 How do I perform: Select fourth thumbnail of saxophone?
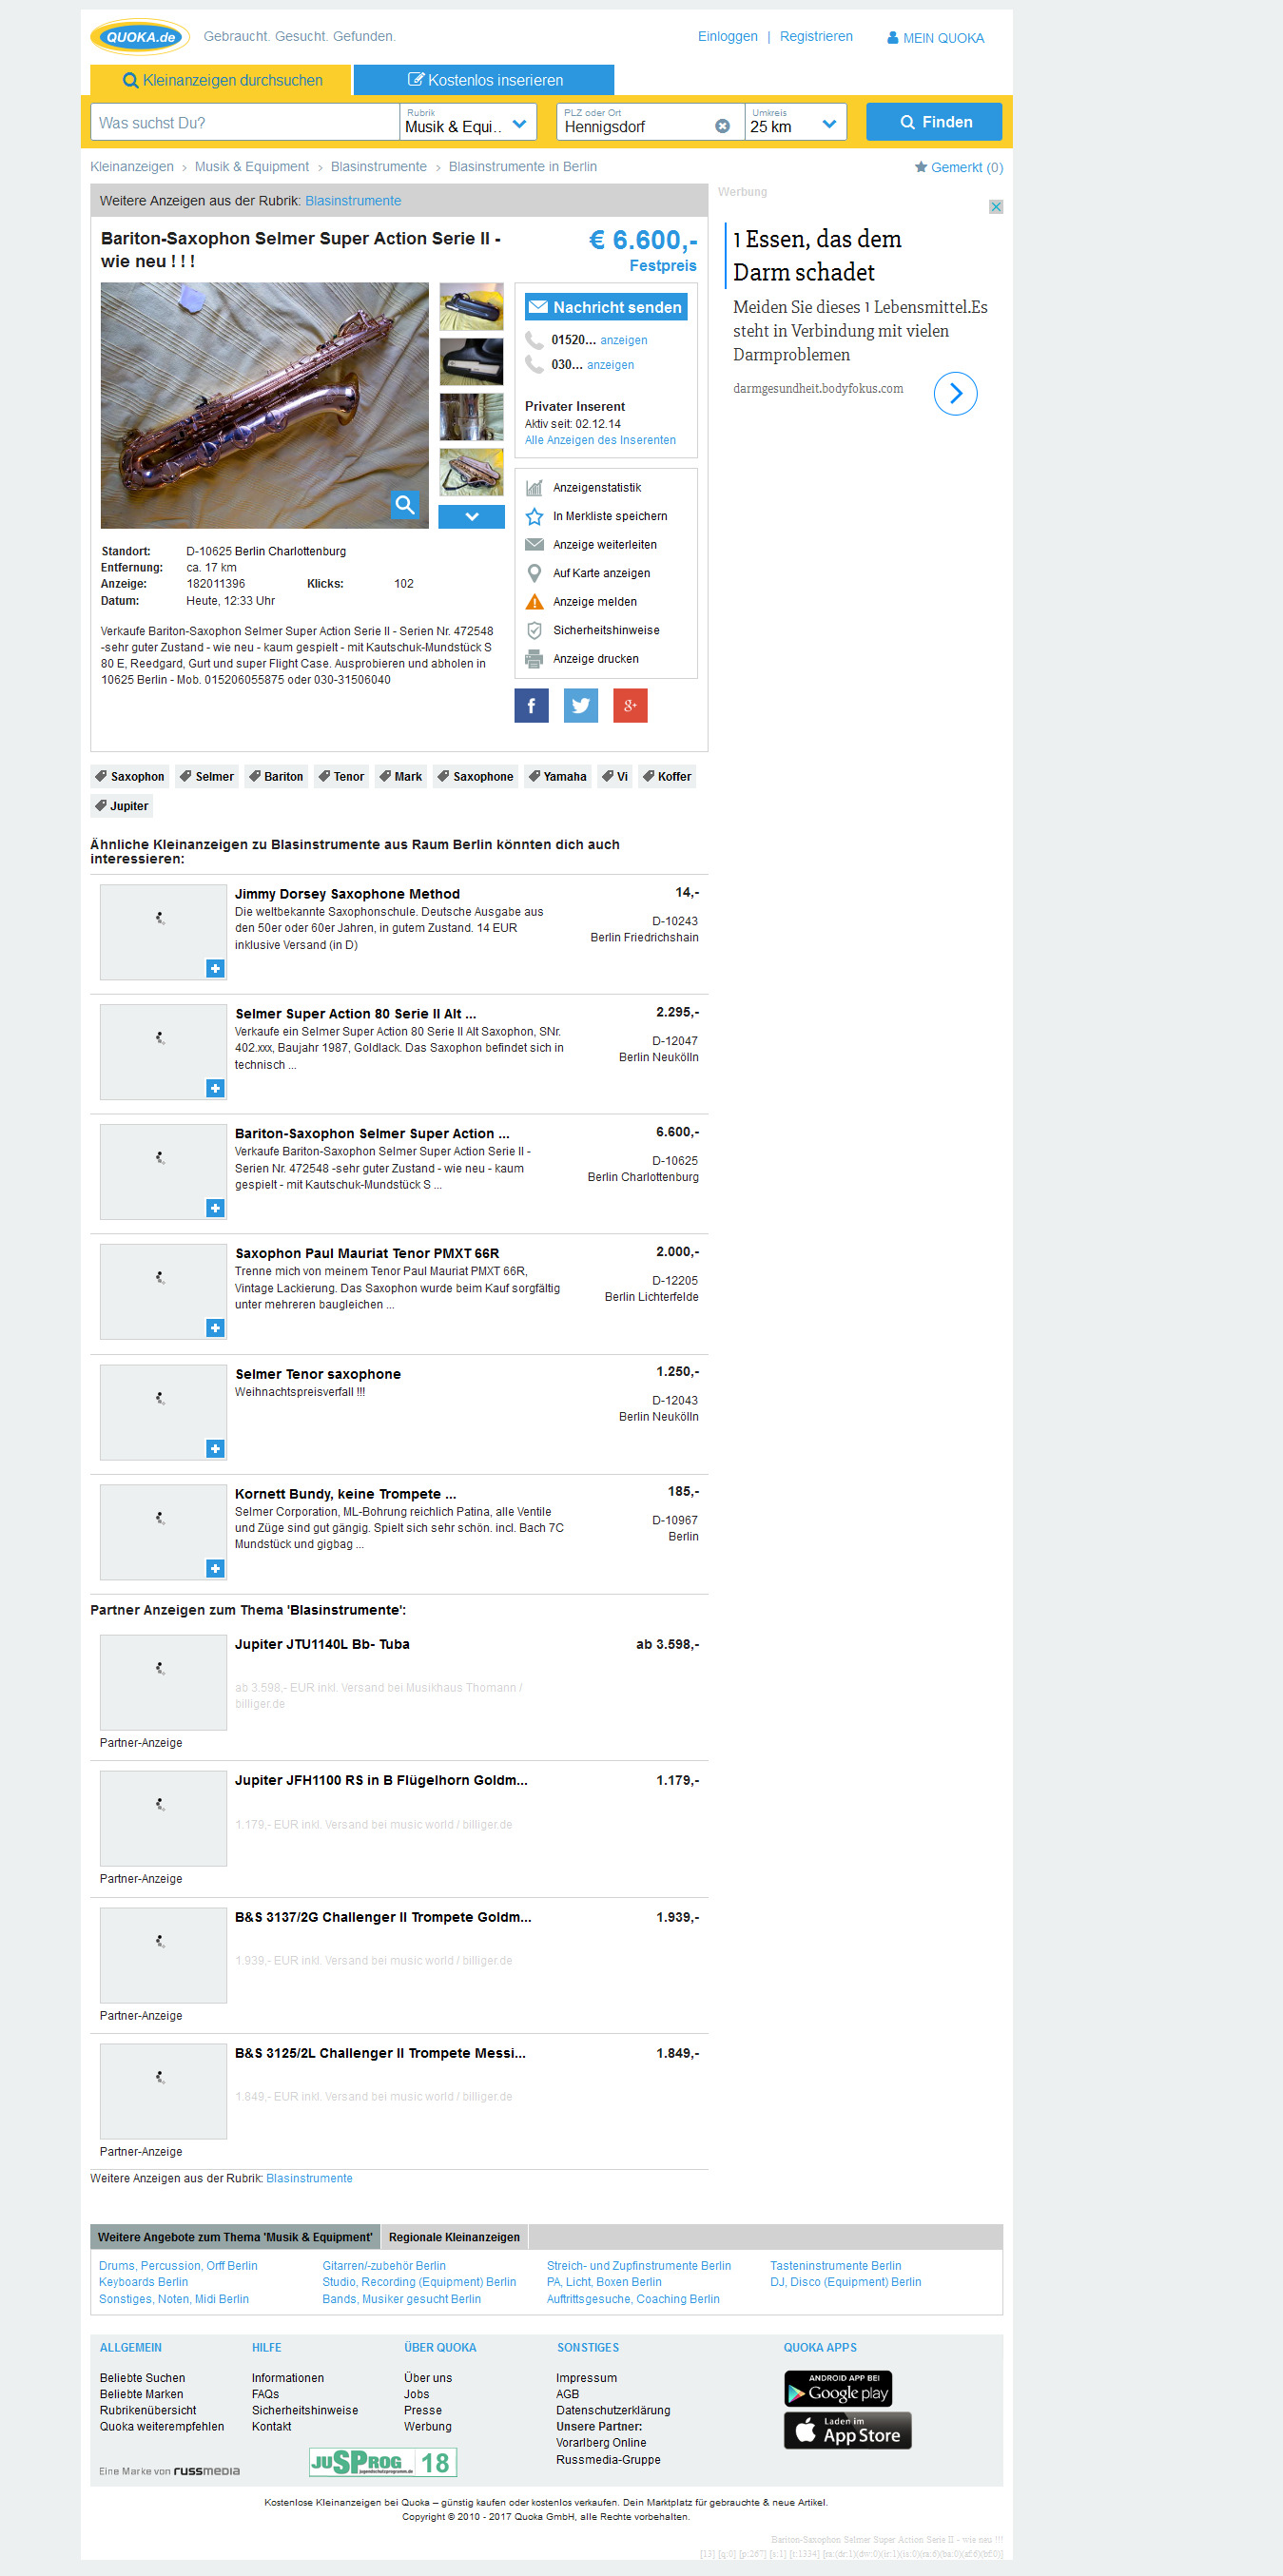(x=471, y=472)
